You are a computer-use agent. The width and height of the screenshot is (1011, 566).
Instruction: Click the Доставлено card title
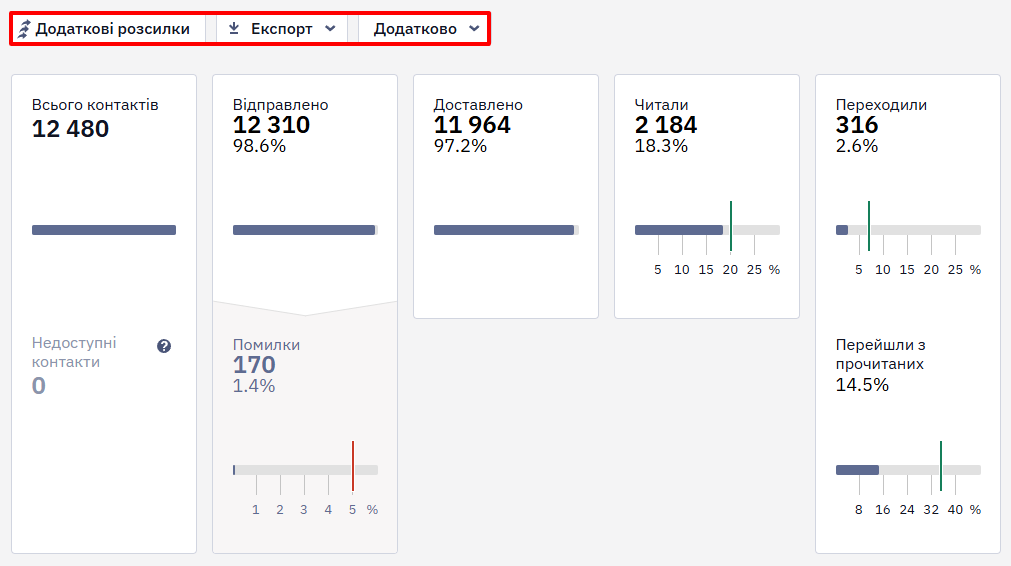pos(478,104)
